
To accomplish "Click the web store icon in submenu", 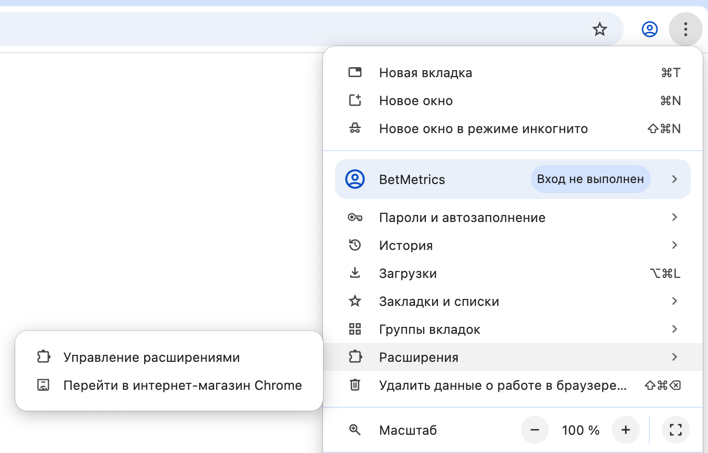I will 43,385.
